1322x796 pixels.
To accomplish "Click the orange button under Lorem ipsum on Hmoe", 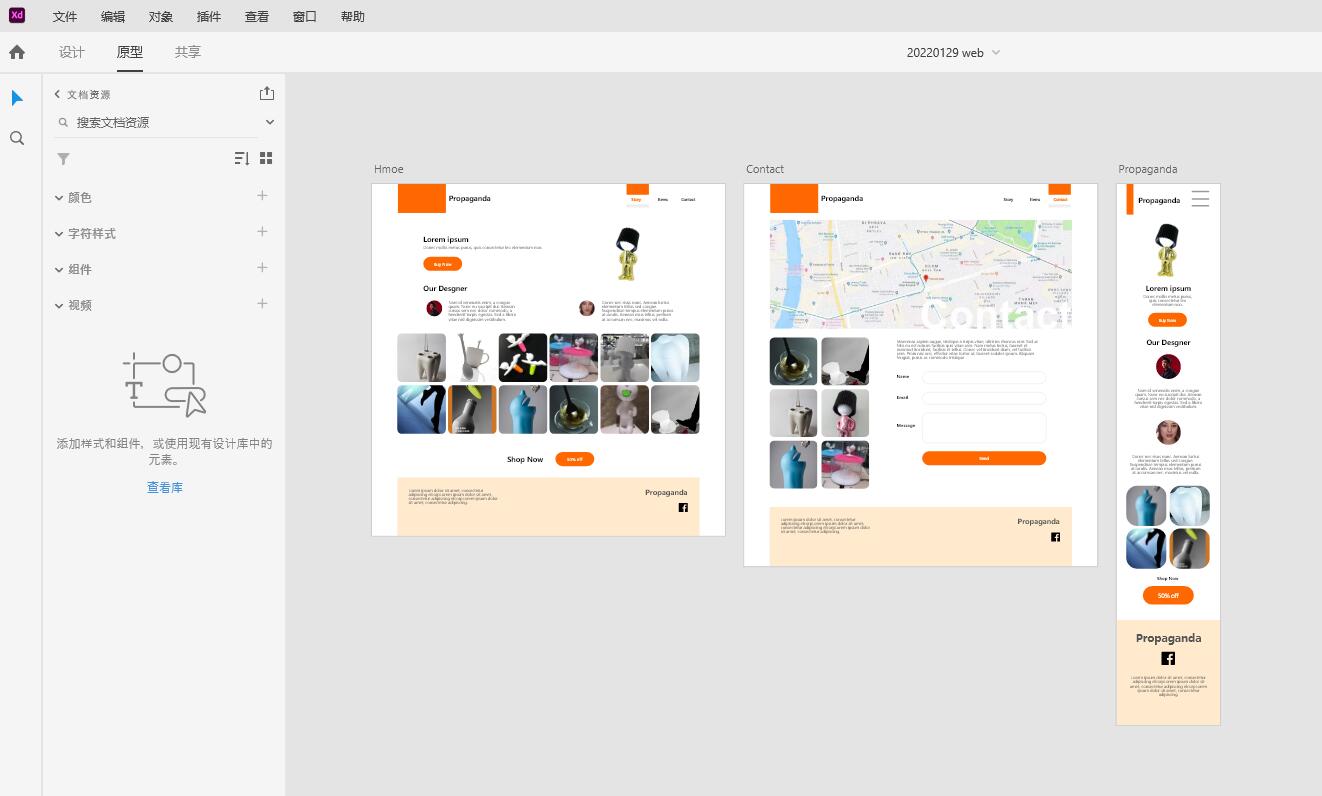I will [442, 264].
